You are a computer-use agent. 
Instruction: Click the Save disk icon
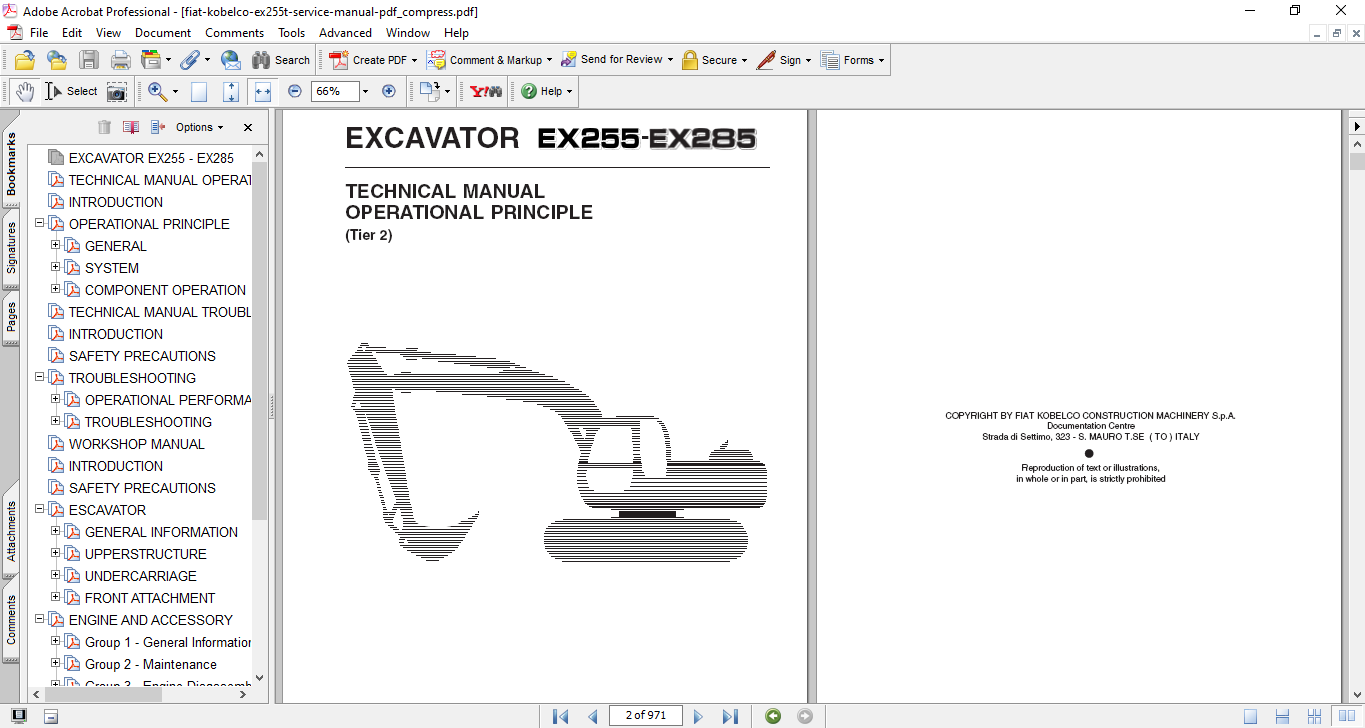[89, 60]
